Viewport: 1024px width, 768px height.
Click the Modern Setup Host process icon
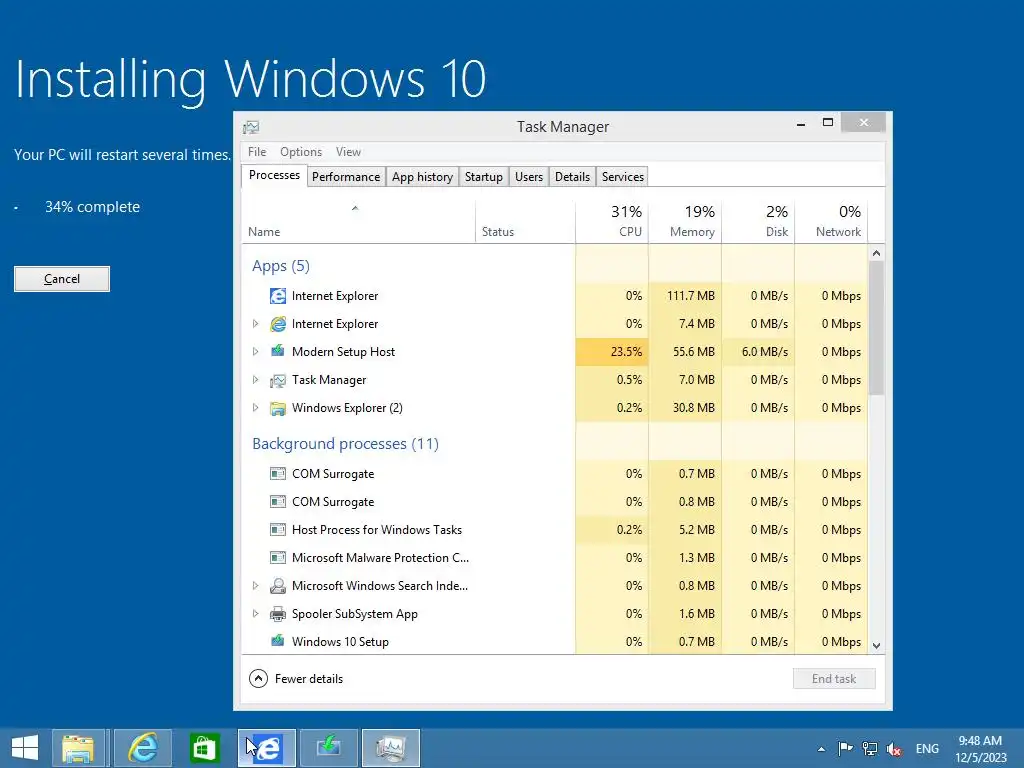point(278,351)
